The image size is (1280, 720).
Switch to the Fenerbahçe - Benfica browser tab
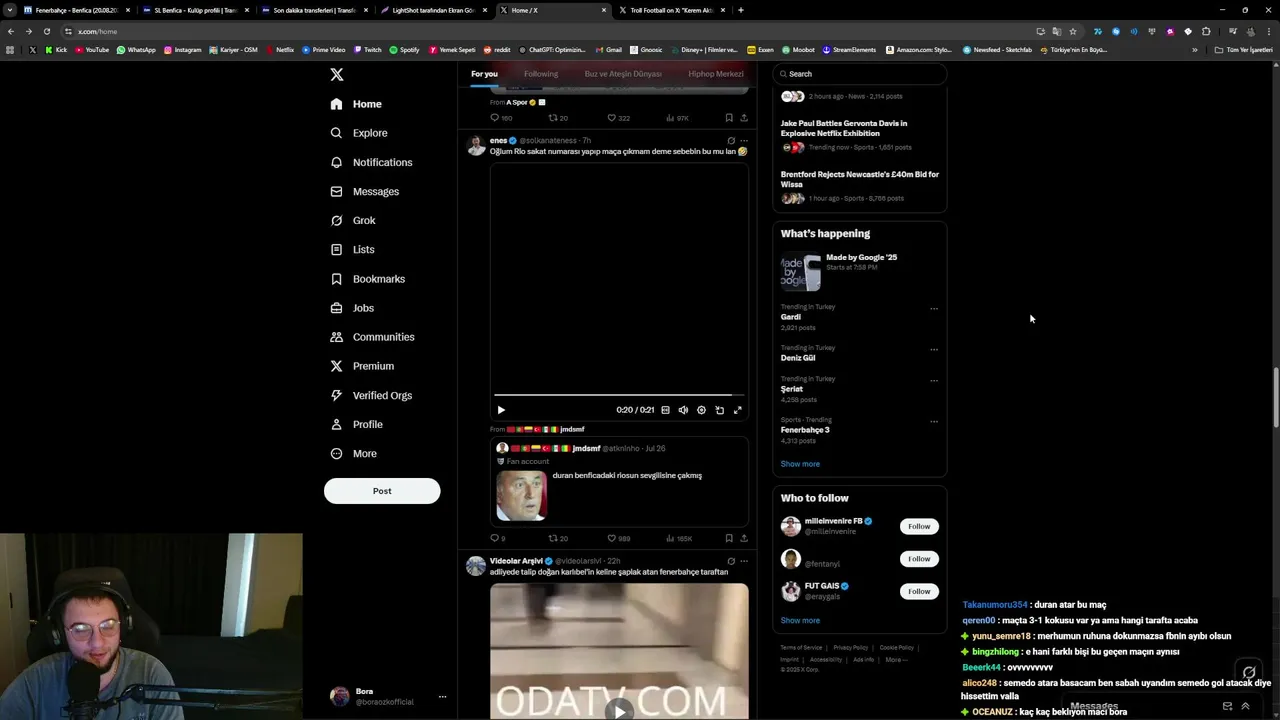pos(76,10)
